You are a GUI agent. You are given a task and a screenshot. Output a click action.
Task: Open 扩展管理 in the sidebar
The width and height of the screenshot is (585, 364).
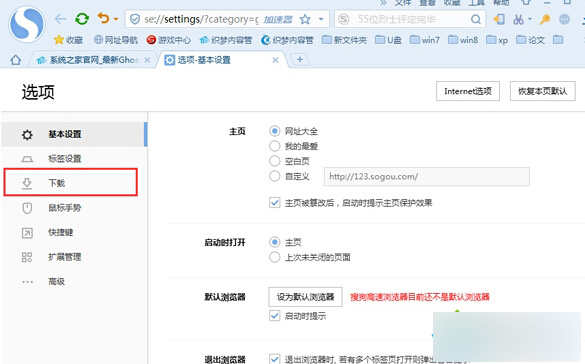pyautogui.click(x=74, y=257)
